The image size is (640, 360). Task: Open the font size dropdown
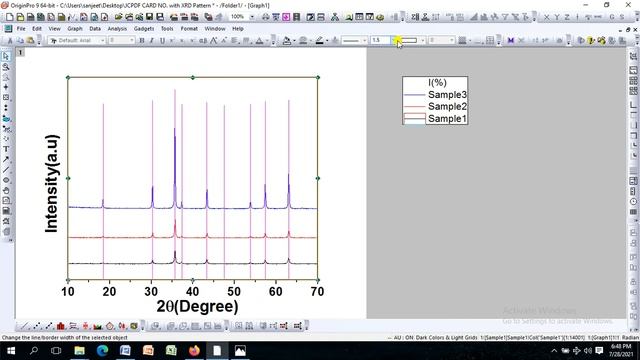click(132, 40)
